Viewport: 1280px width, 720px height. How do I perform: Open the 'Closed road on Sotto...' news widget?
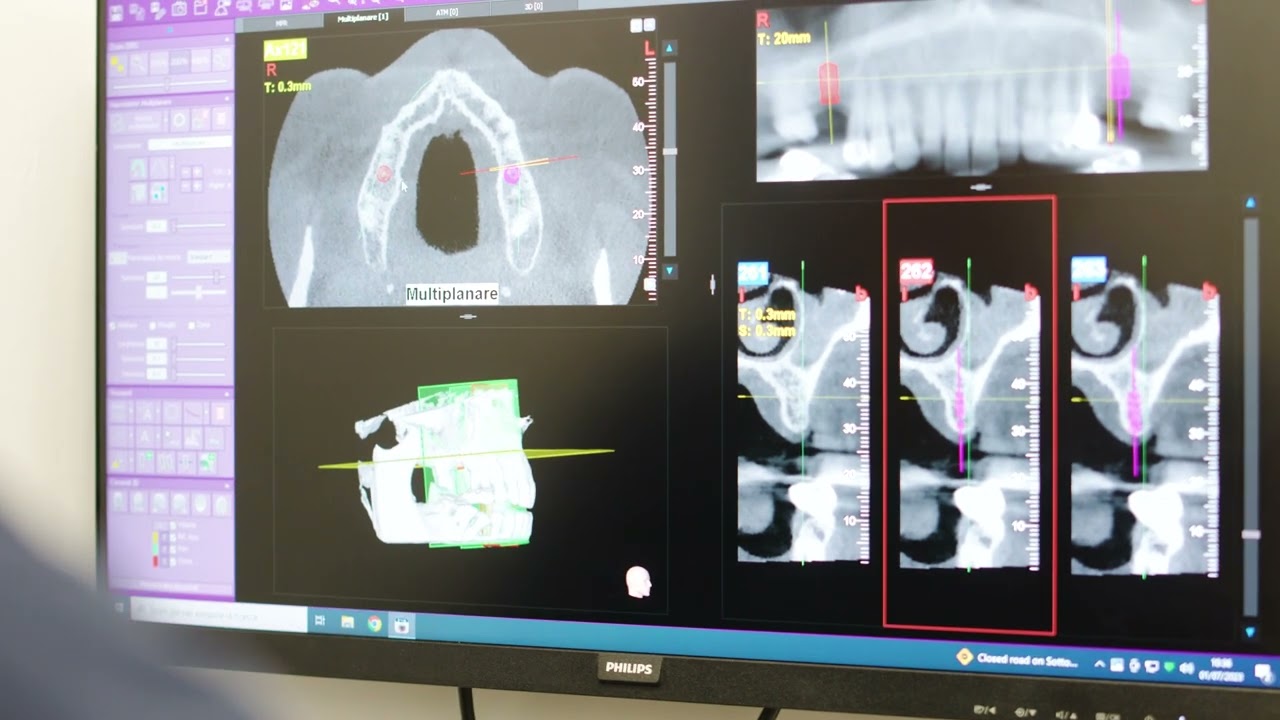tap(1019, 659)
